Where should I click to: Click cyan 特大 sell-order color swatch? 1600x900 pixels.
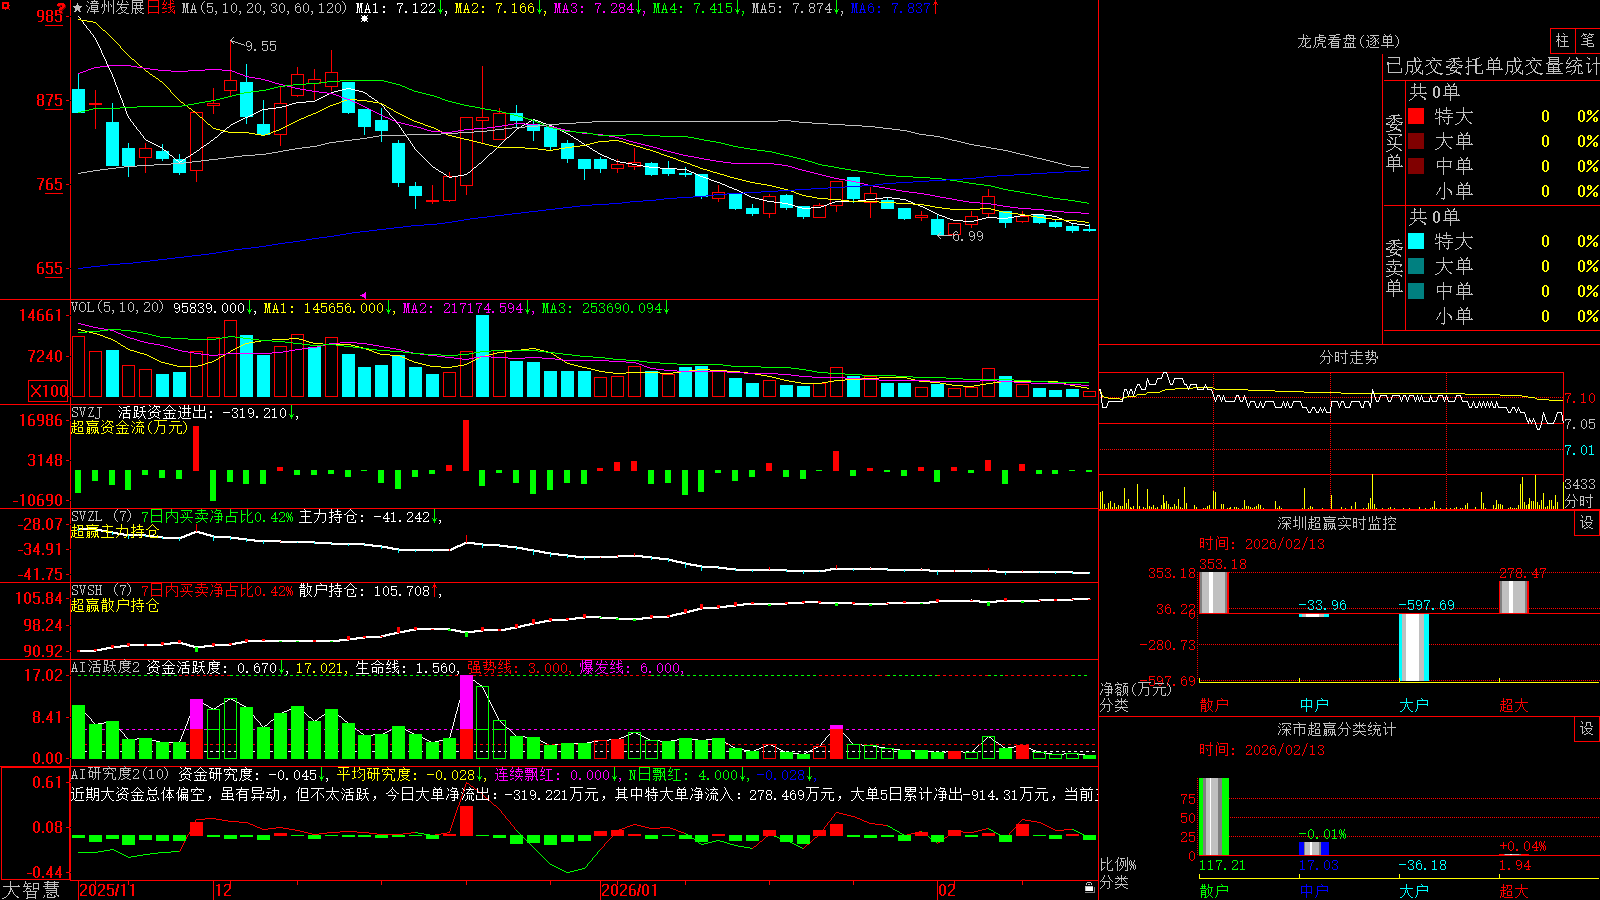point(1416,241)
